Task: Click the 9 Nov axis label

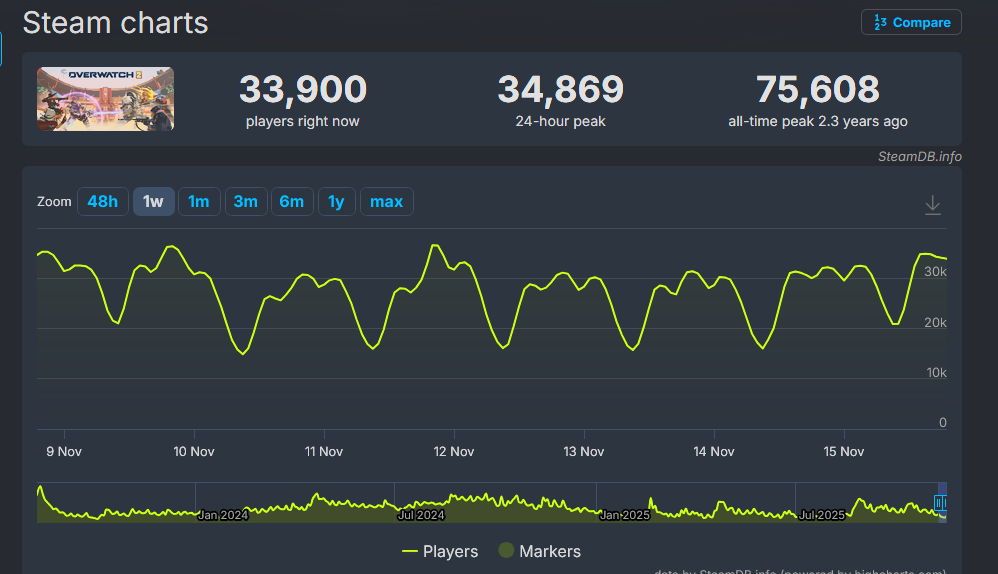Action: [64, 451]
